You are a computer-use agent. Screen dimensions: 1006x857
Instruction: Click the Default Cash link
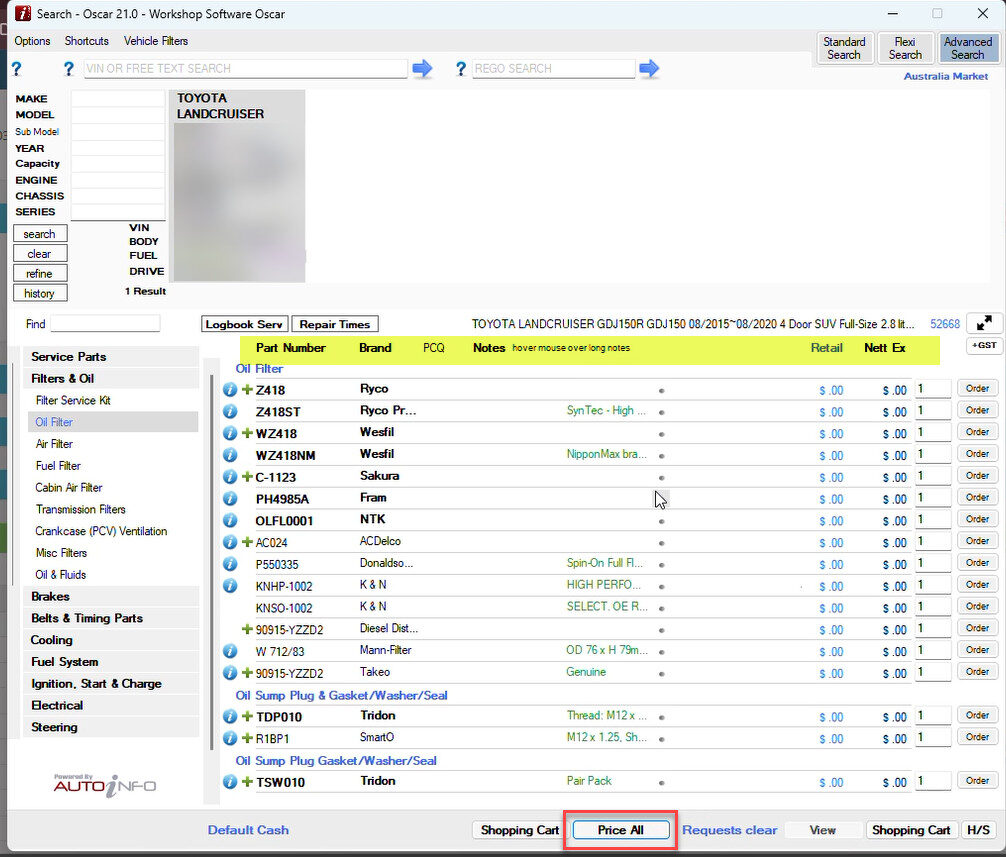pos(248,829)
